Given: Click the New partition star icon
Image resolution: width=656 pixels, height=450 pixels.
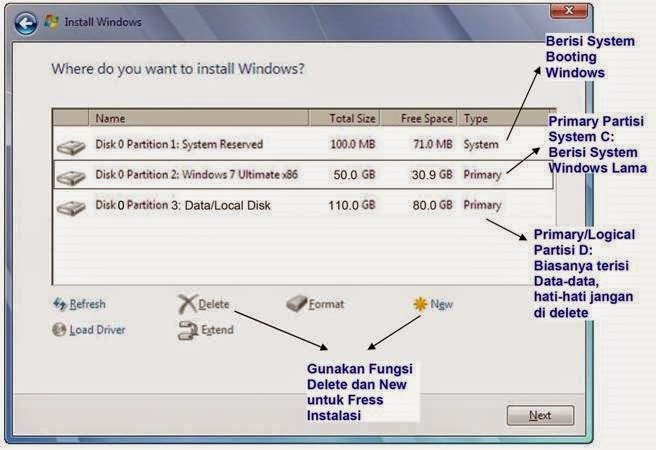Looking at the screenshot, I should [x=420, y=304].
